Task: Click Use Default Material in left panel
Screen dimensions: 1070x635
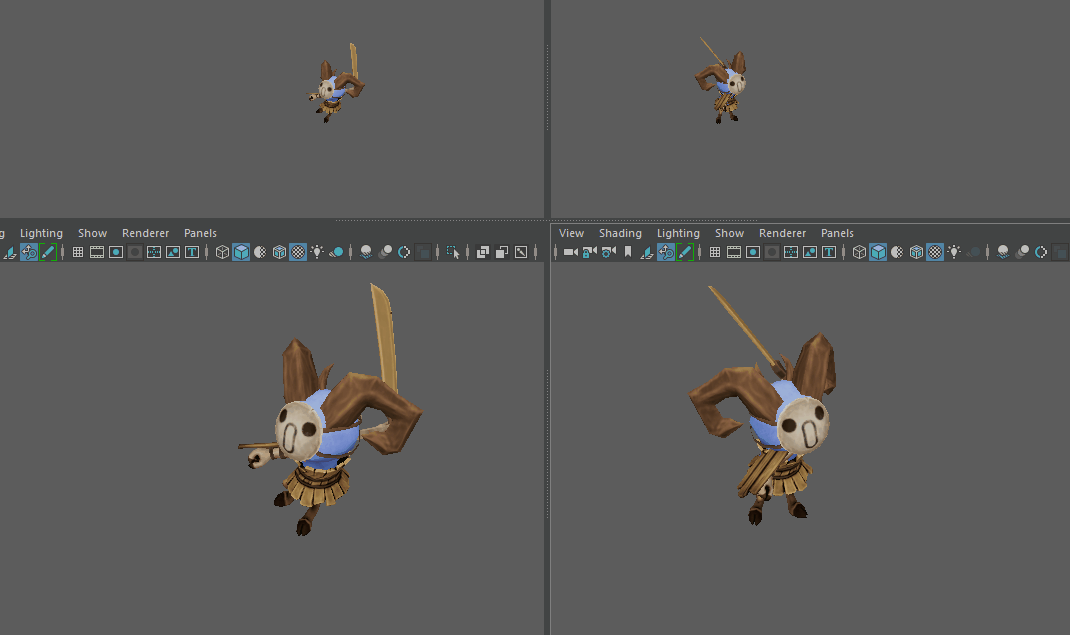Action: [261, 252]
